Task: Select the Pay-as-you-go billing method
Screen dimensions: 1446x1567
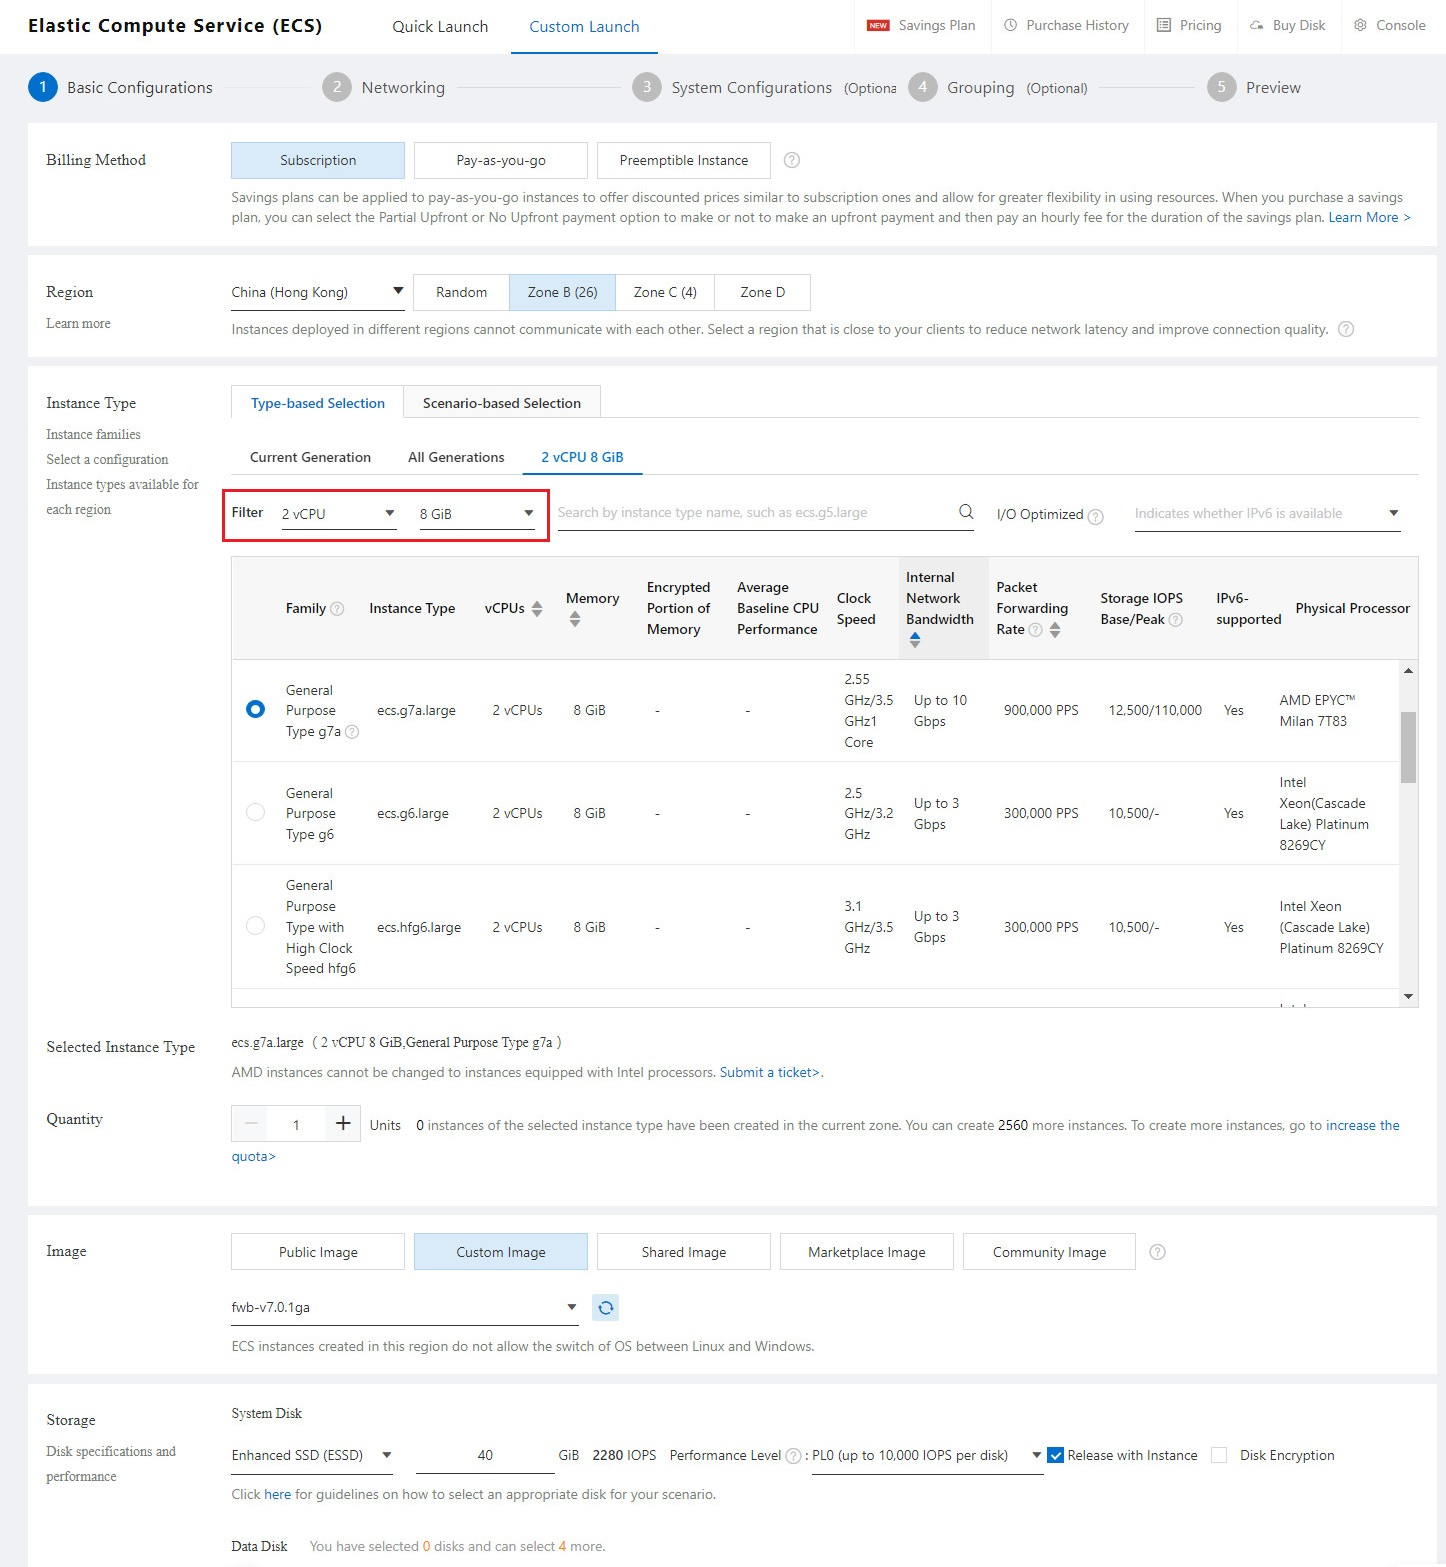Action: pos(500,160)
